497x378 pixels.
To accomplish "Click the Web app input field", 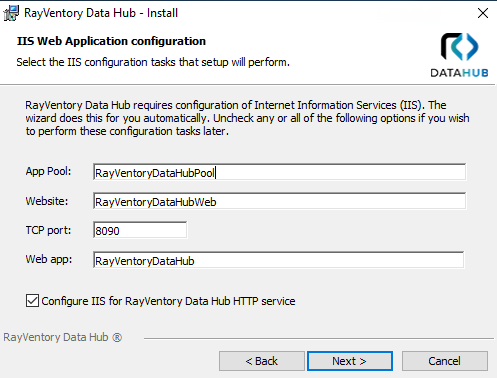I will 279,260.
